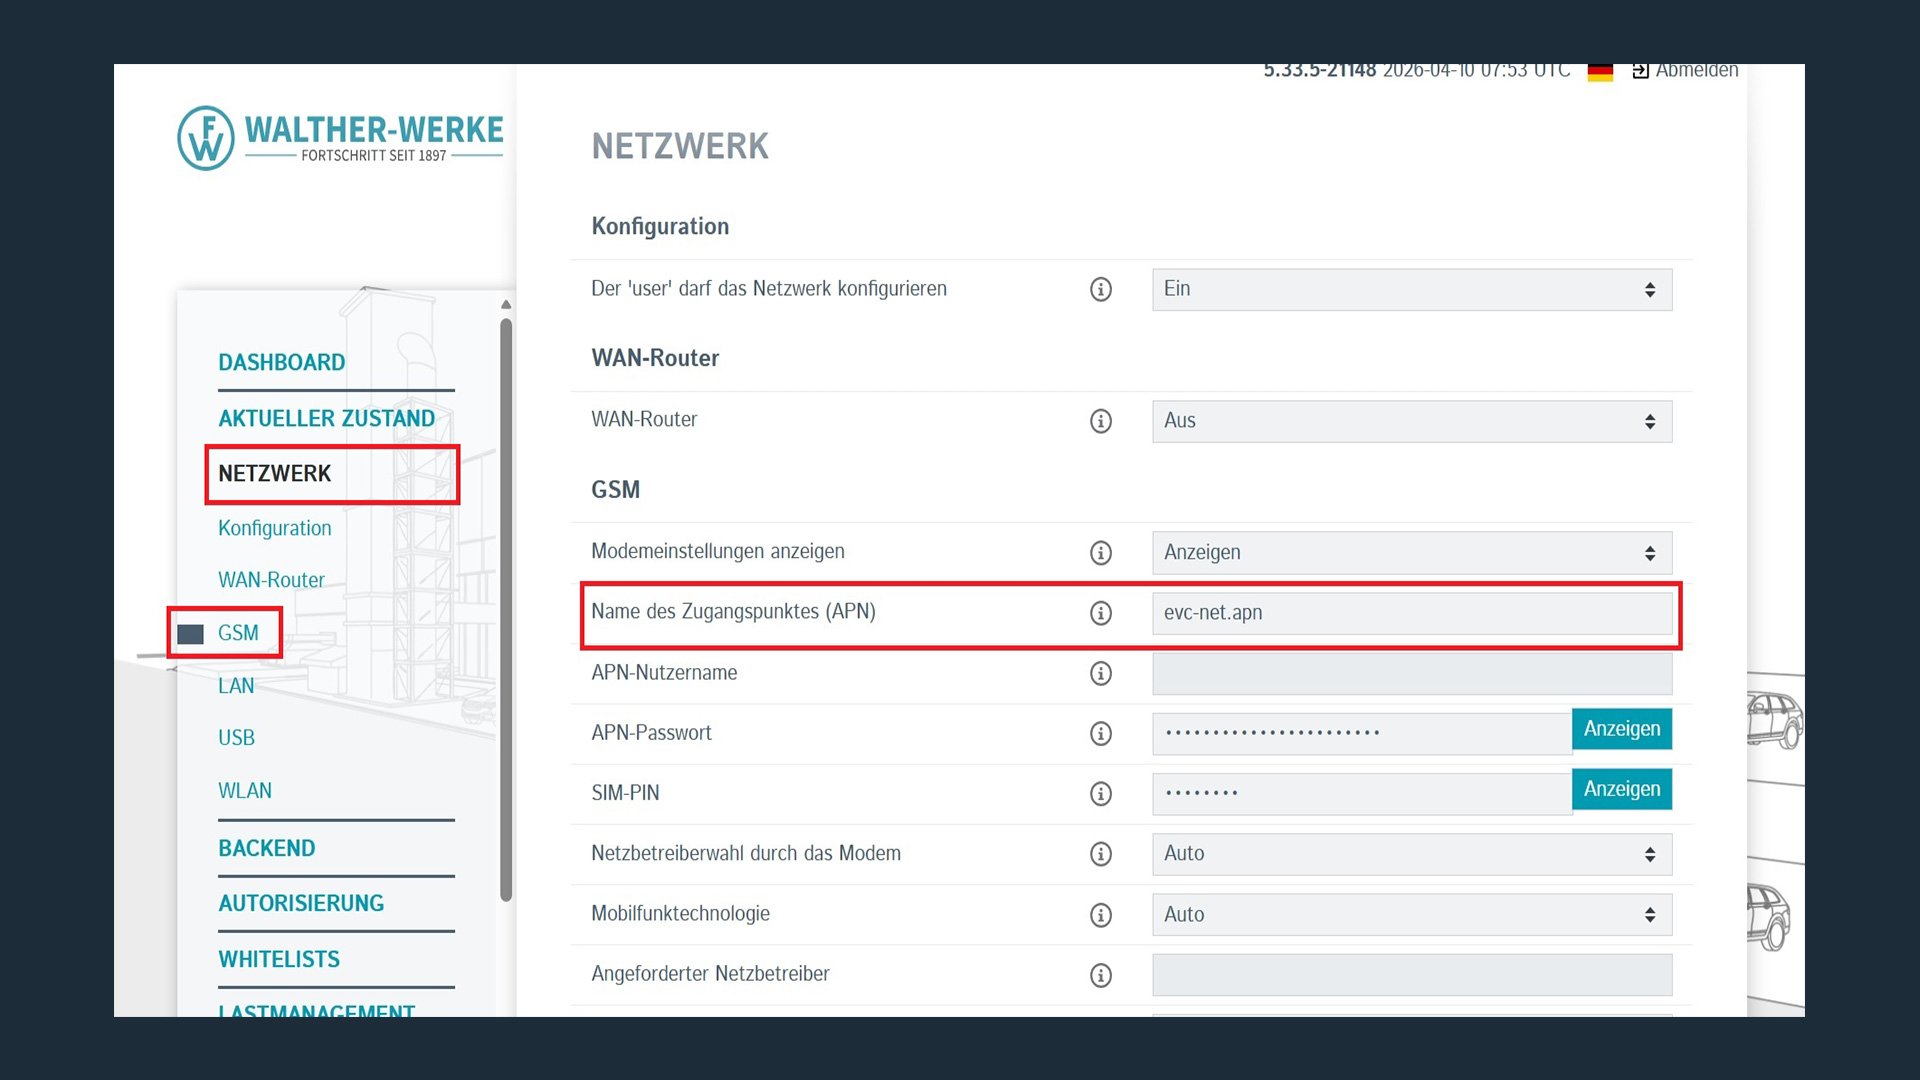
Task: Go to USB submenu link
Action: tap(236, 738)
